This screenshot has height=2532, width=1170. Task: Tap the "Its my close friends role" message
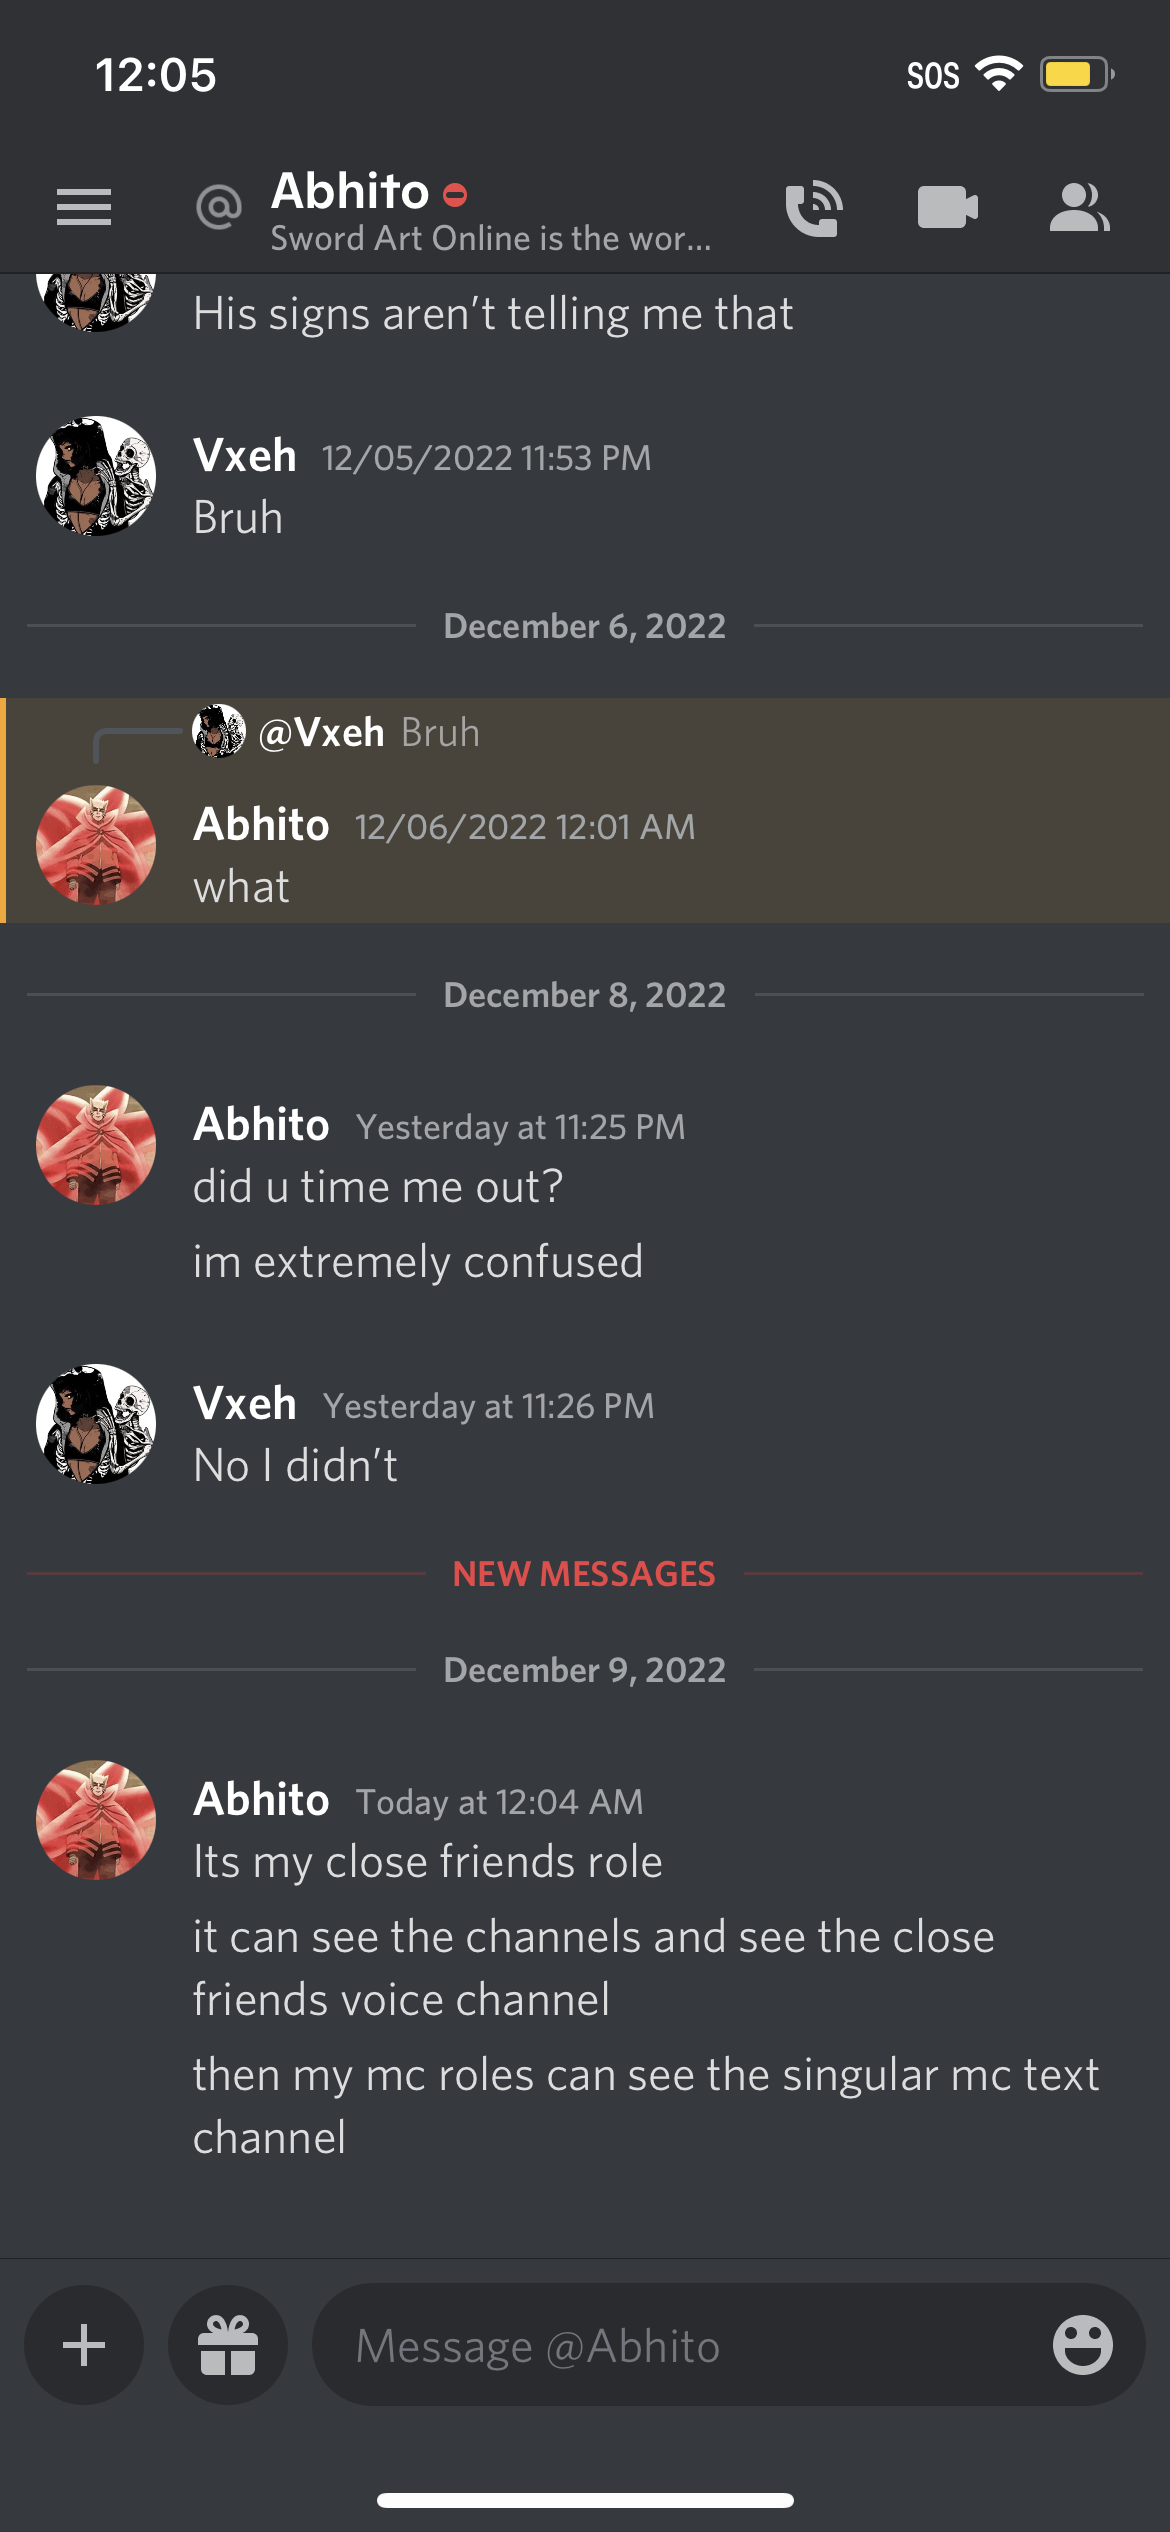(x=428, y=1862)
